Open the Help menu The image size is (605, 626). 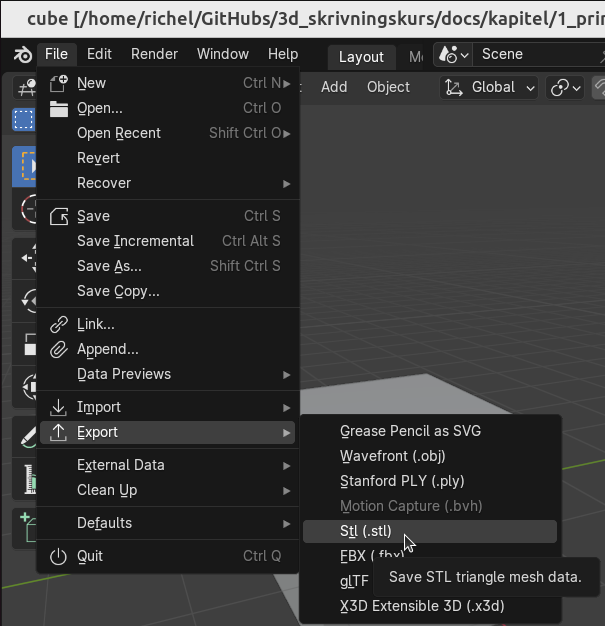coord(283,54)
